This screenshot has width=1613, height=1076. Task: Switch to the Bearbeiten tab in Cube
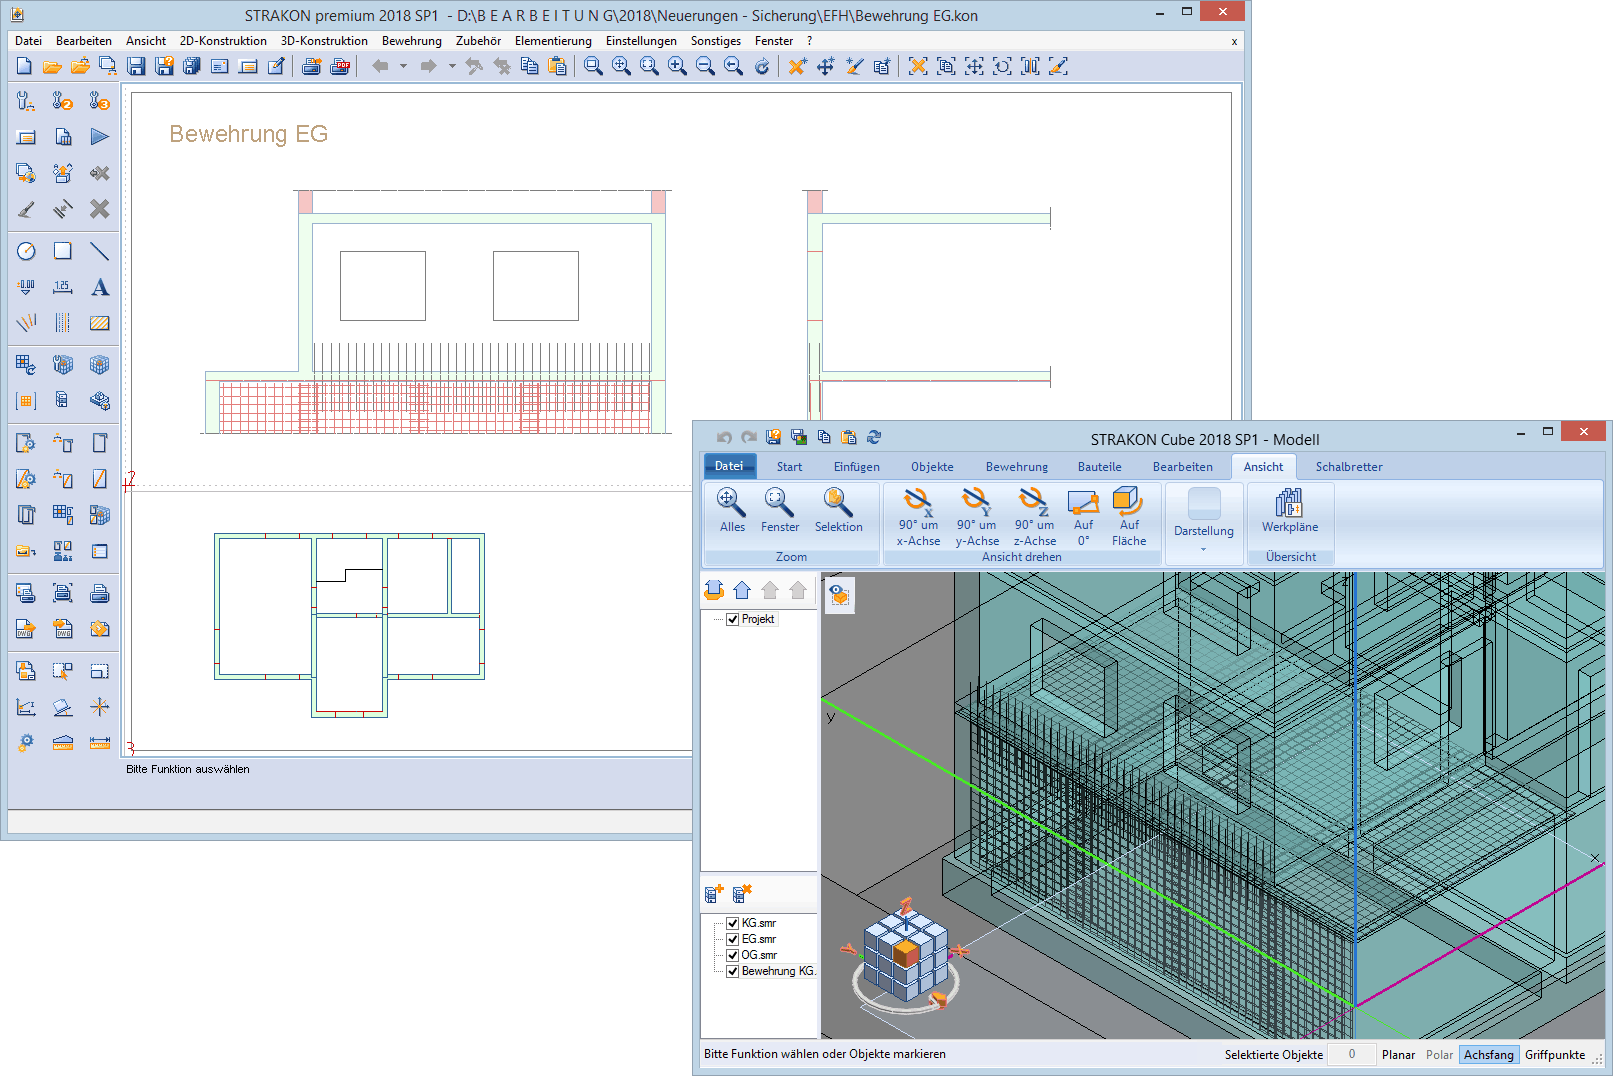pos(1182,466)
